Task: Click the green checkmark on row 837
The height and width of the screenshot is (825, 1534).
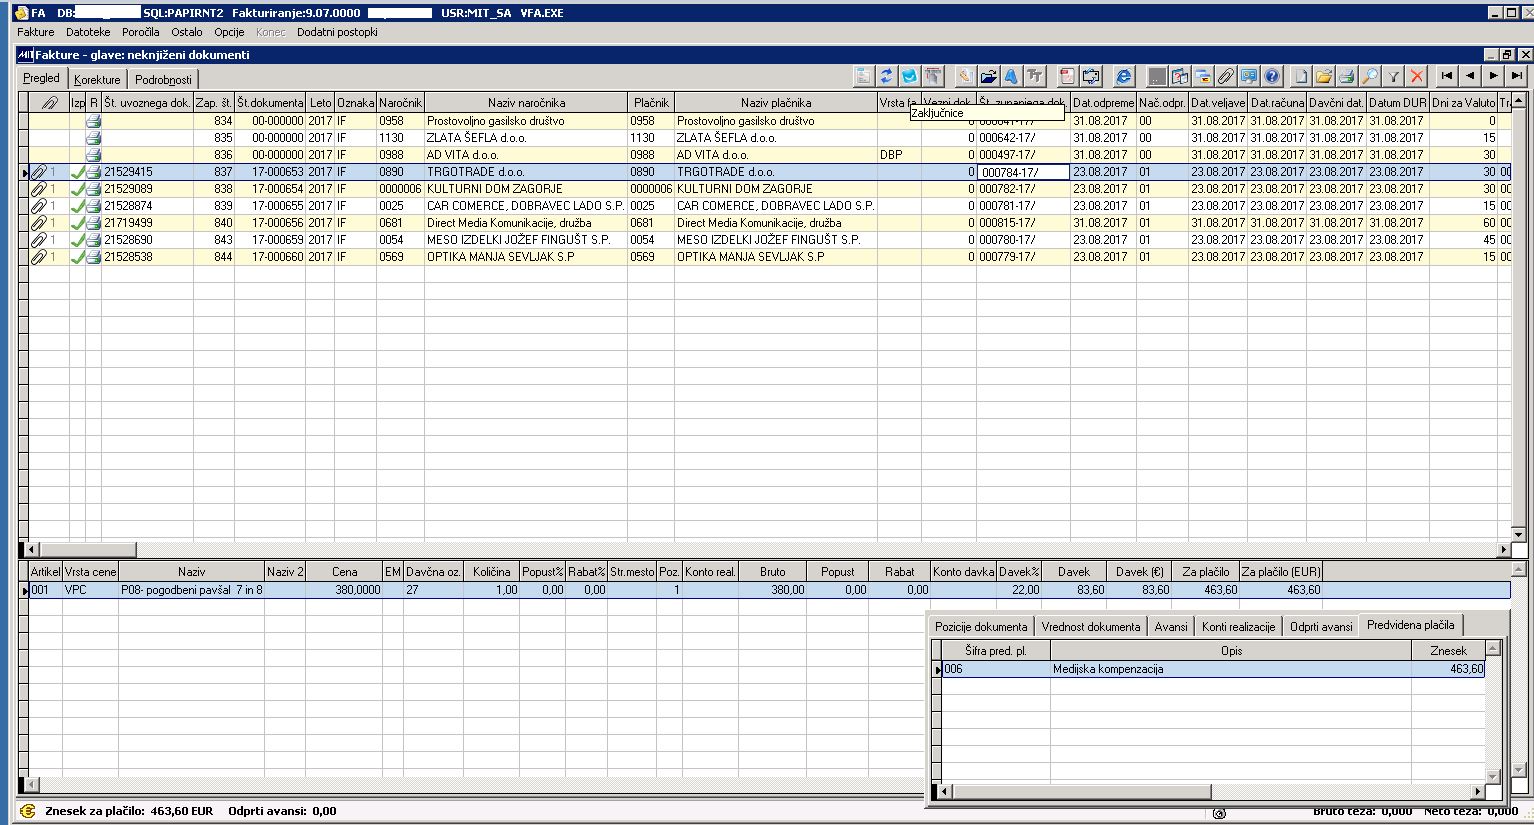Action: pos(80,171)
